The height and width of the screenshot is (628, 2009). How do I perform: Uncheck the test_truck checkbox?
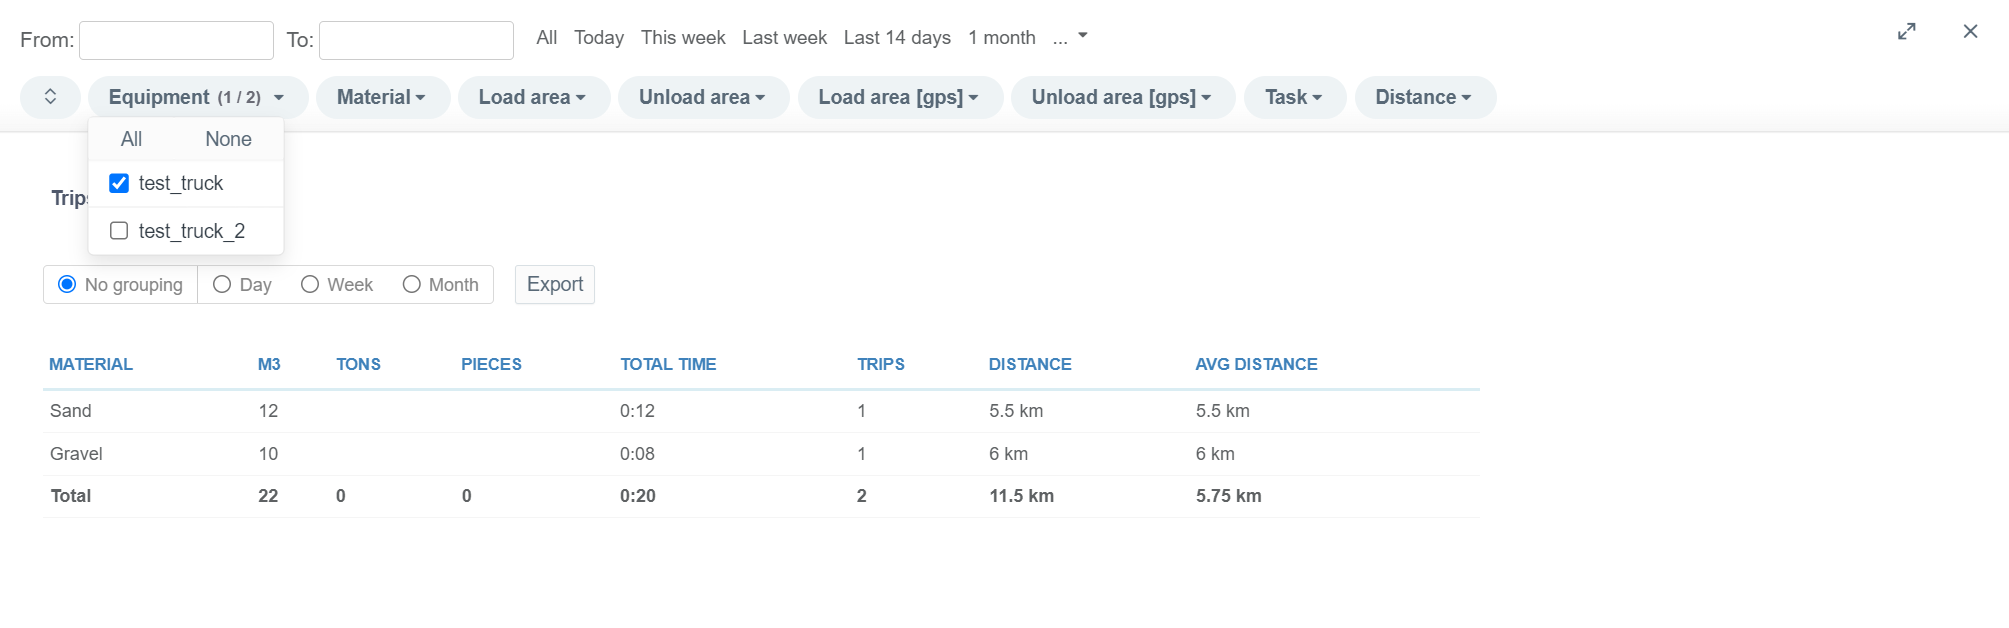(x=119, y=183)
